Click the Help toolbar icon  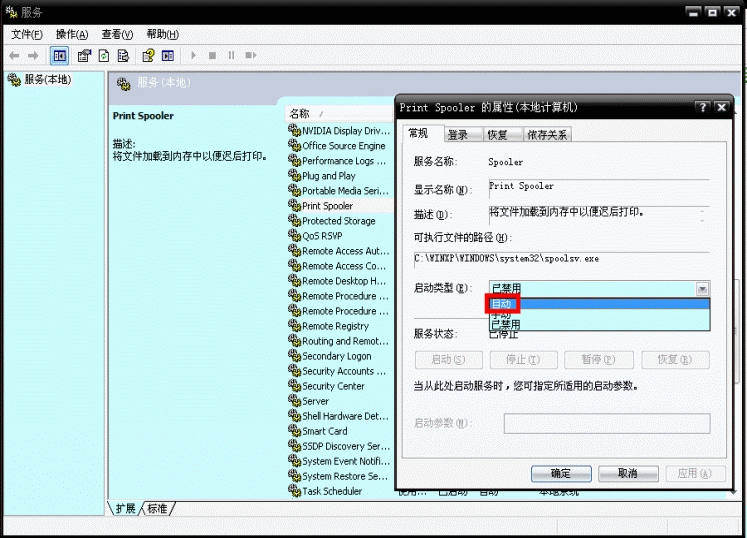click(x=148, y=56)
